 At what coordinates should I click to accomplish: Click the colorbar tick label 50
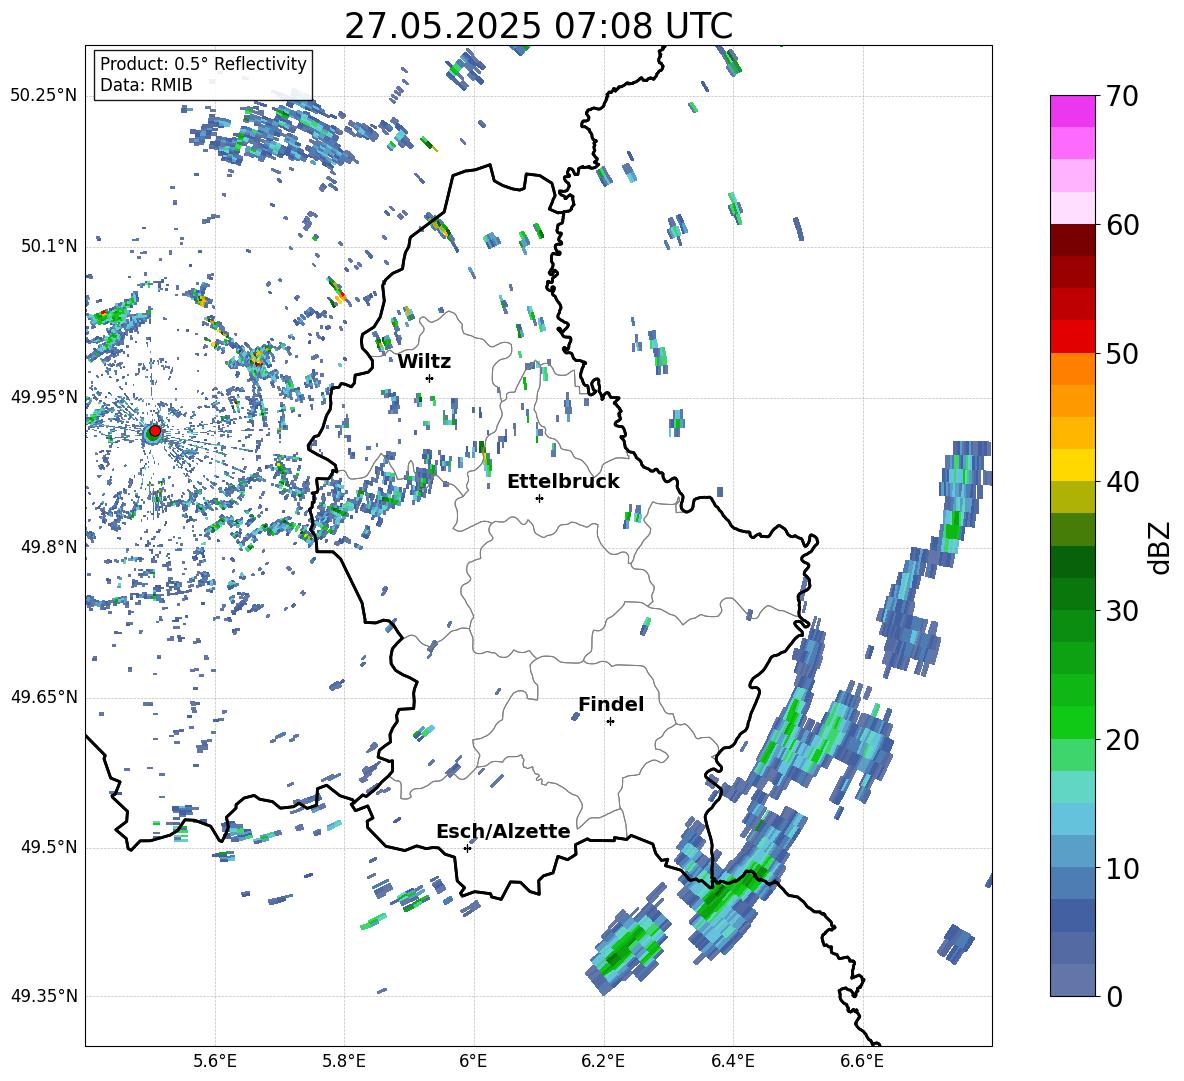click(1121, 353)
